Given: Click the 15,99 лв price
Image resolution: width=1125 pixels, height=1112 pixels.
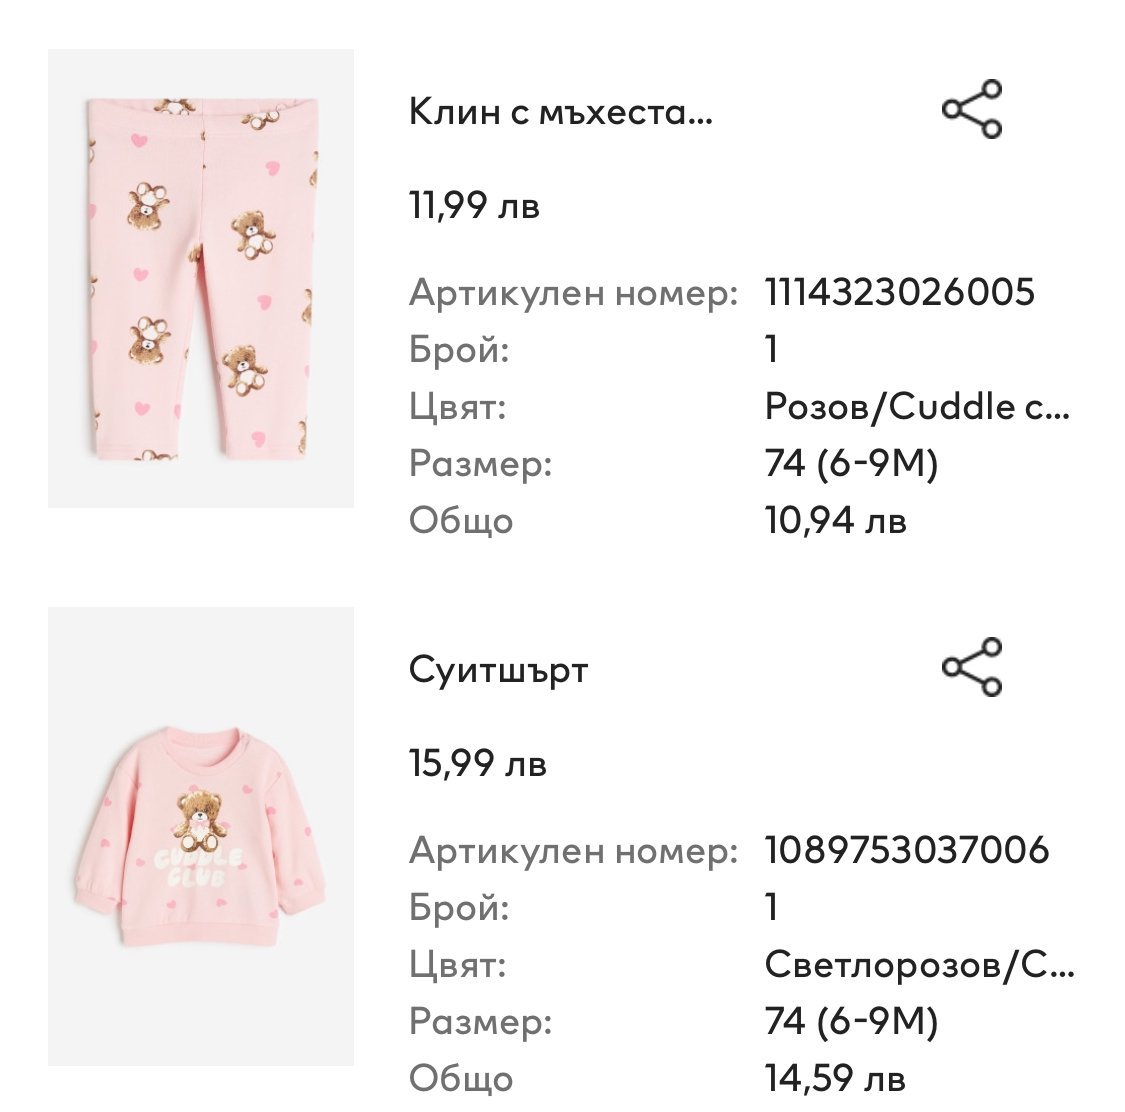Looking at the screenshot, I should [477, 764].
